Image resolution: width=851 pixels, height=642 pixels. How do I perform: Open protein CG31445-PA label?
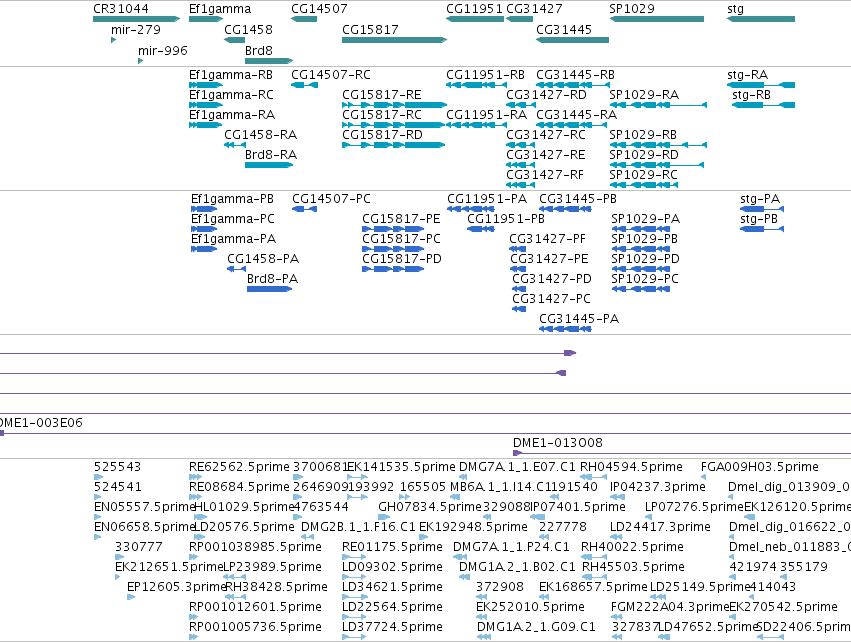pyautogui.click(x=579, y=318)
